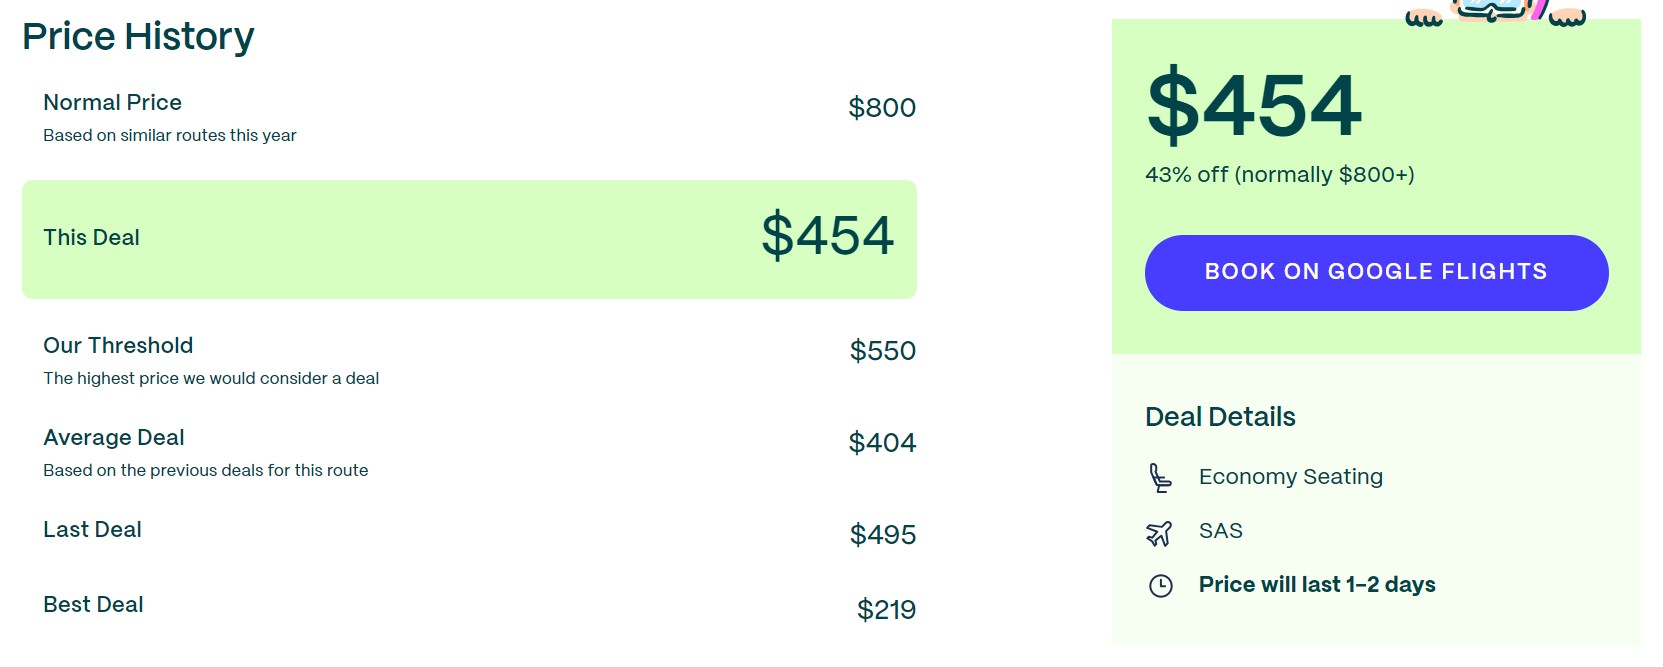
Task: Click the Average Deal price of $404
Action: [x=883, y=442]
